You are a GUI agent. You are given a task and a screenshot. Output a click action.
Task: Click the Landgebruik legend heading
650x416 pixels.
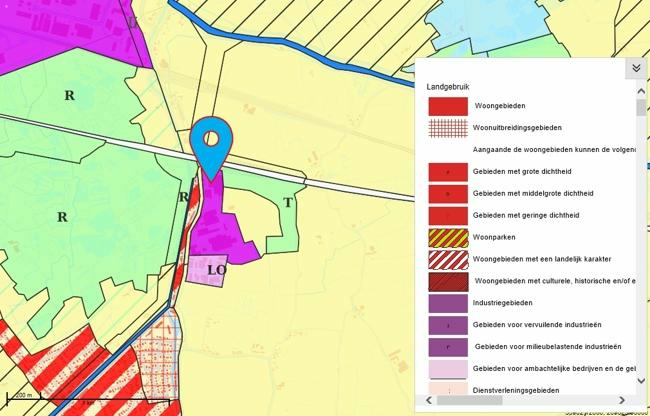point(448,87)
